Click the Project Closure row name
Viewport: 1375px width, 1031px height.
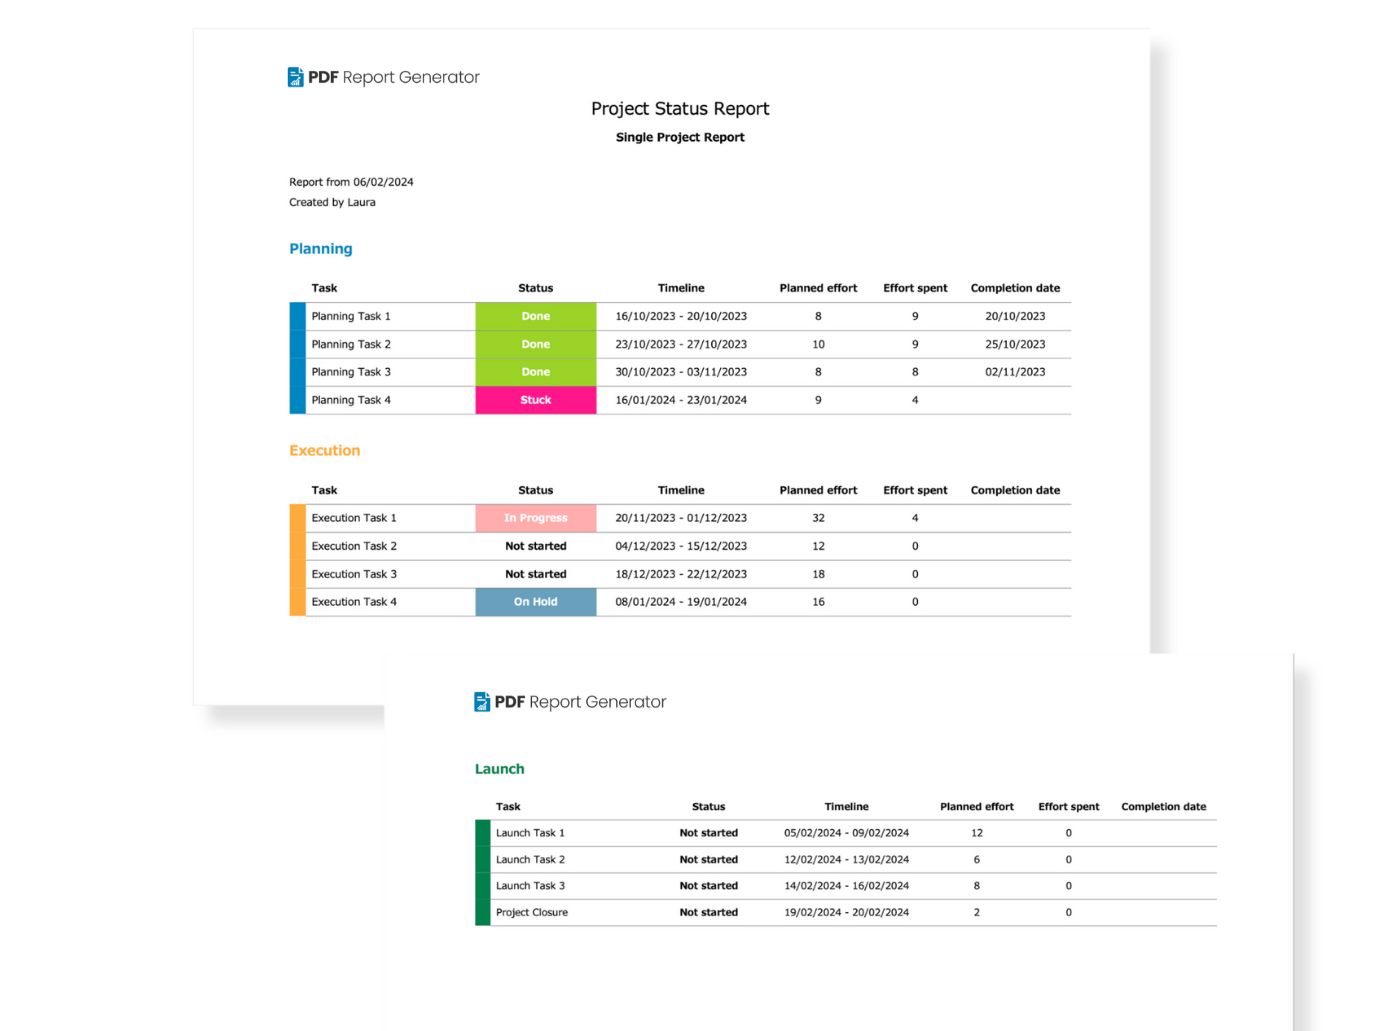point(532,913)
